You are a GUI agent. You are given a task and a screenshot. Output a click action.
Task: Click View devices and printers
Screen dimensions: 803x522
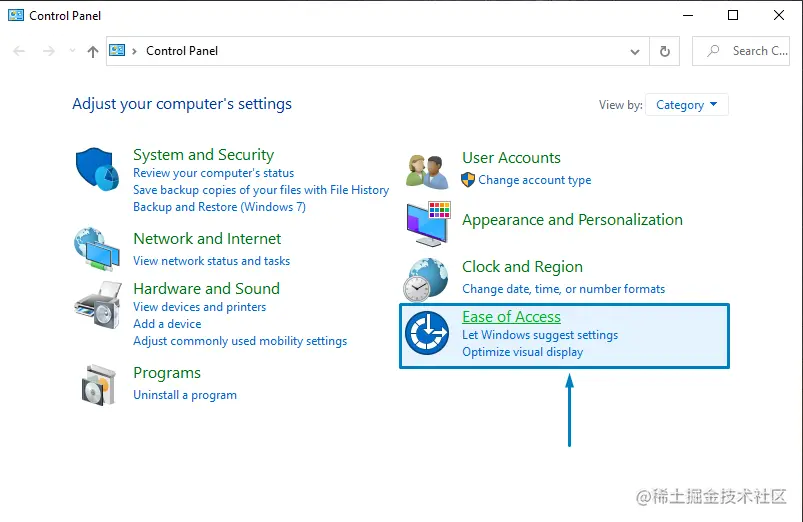click(200, 307)
